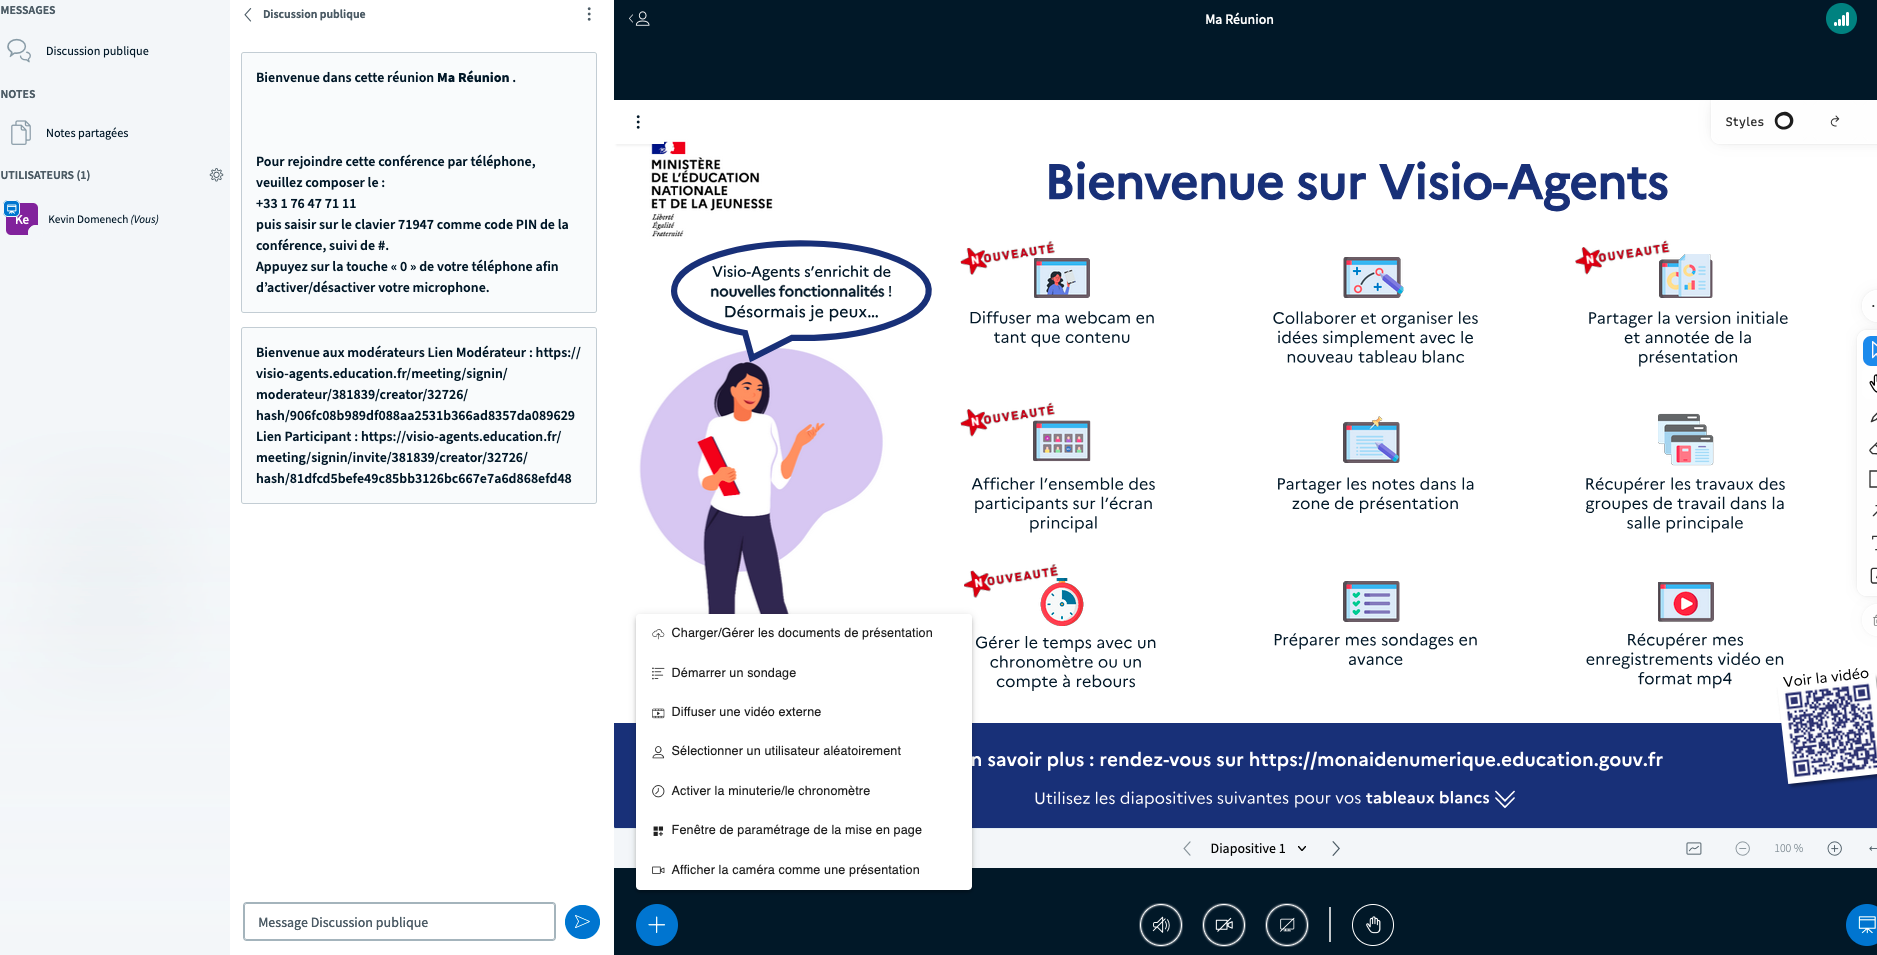This screenshot has height=955, width=1877.
Task: Click the blue plus Actions button
Action: click(656, 925)
